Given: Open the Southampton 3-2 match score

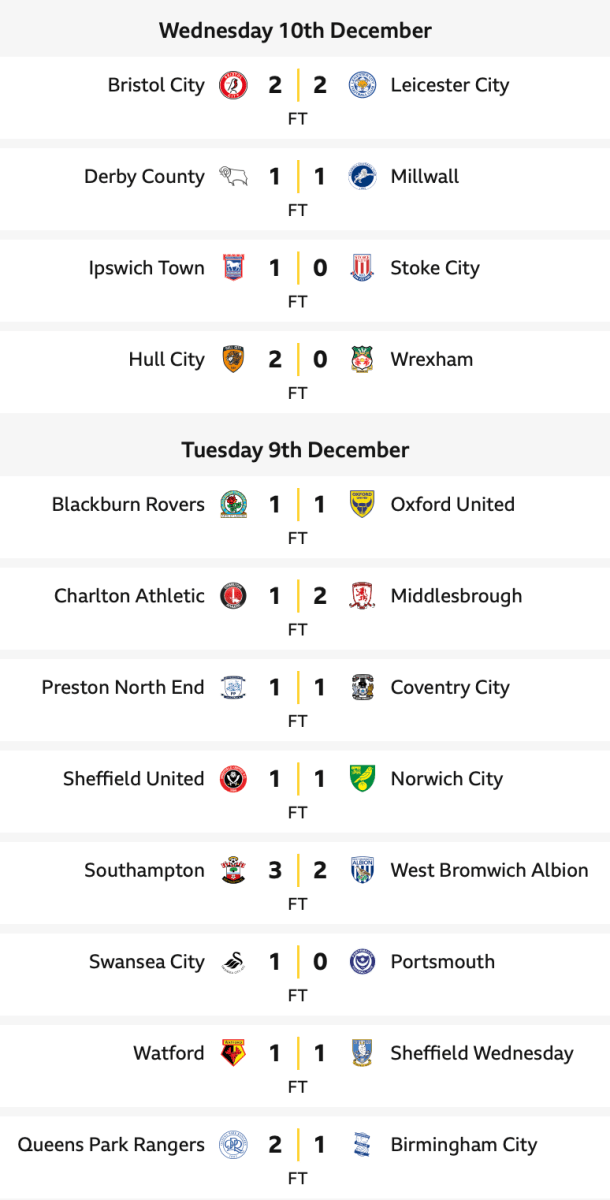Looking at the screenshot, I should click(297, 870).
